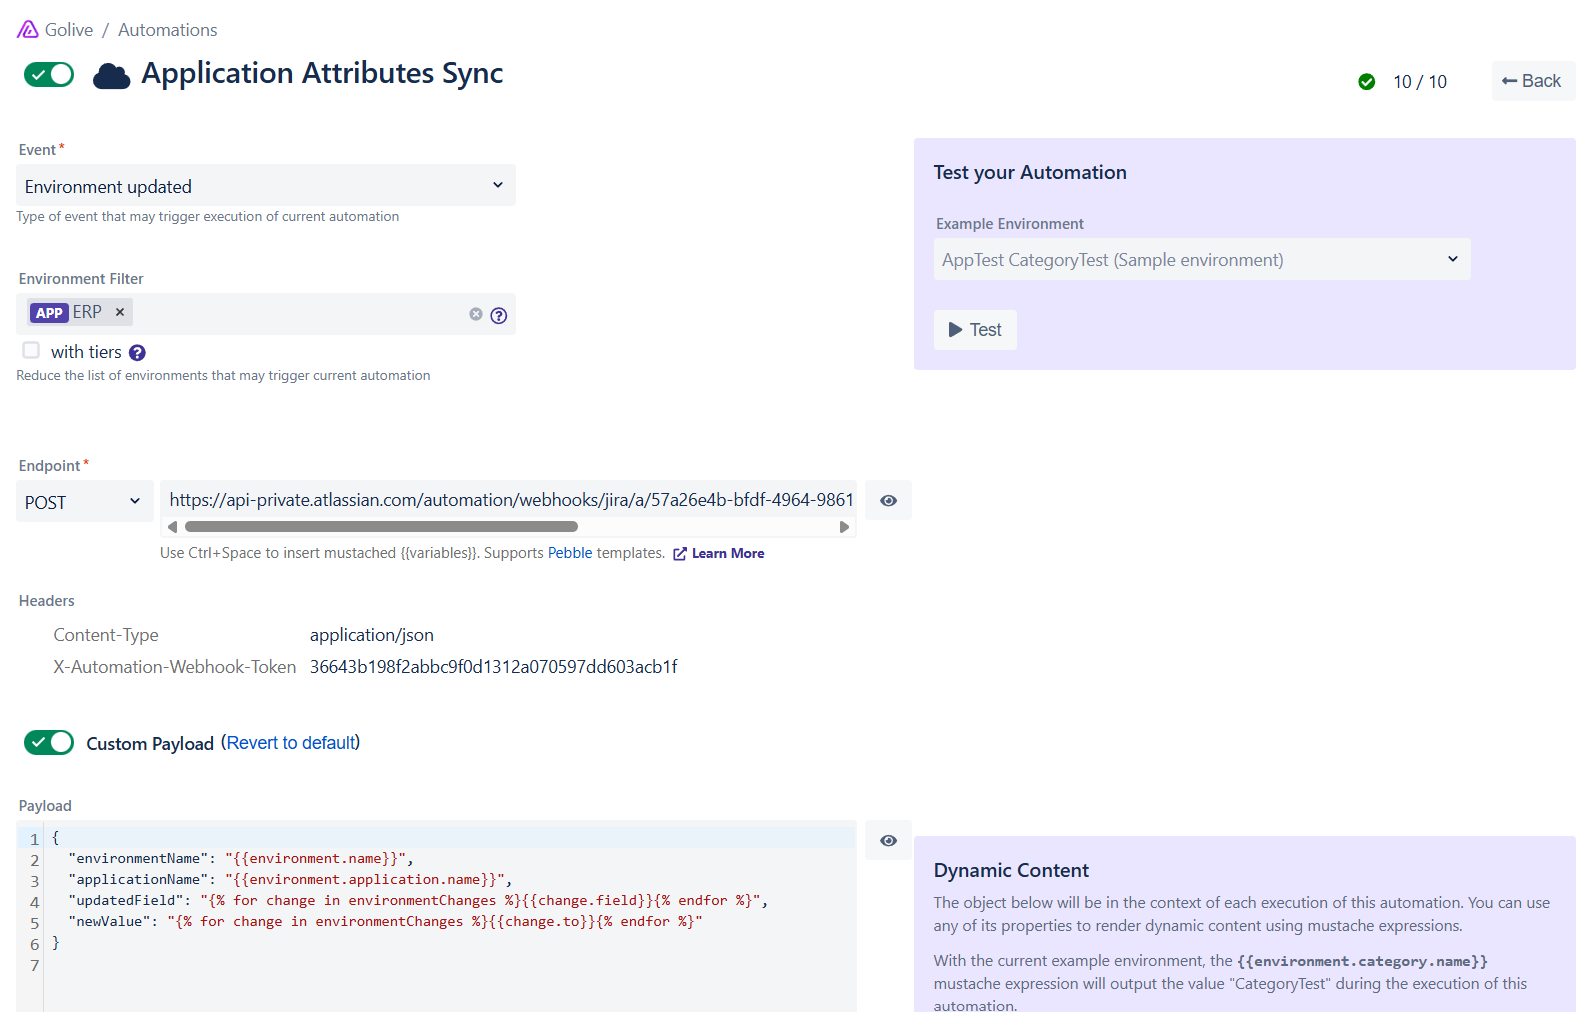The image size is (1592, 1012).
Task: Click the left arrow of endpoint scrollbar
Action: [172, 527]
